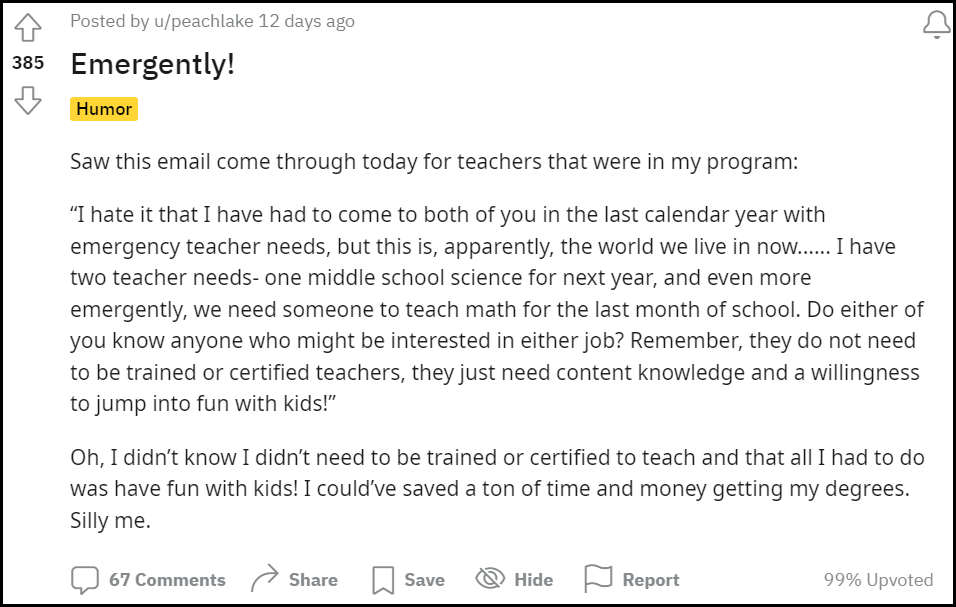The width and height of the screenshot is (956, 607).
Task: Downvote the post with the down arrow
Action: click(x=28, y=99)
